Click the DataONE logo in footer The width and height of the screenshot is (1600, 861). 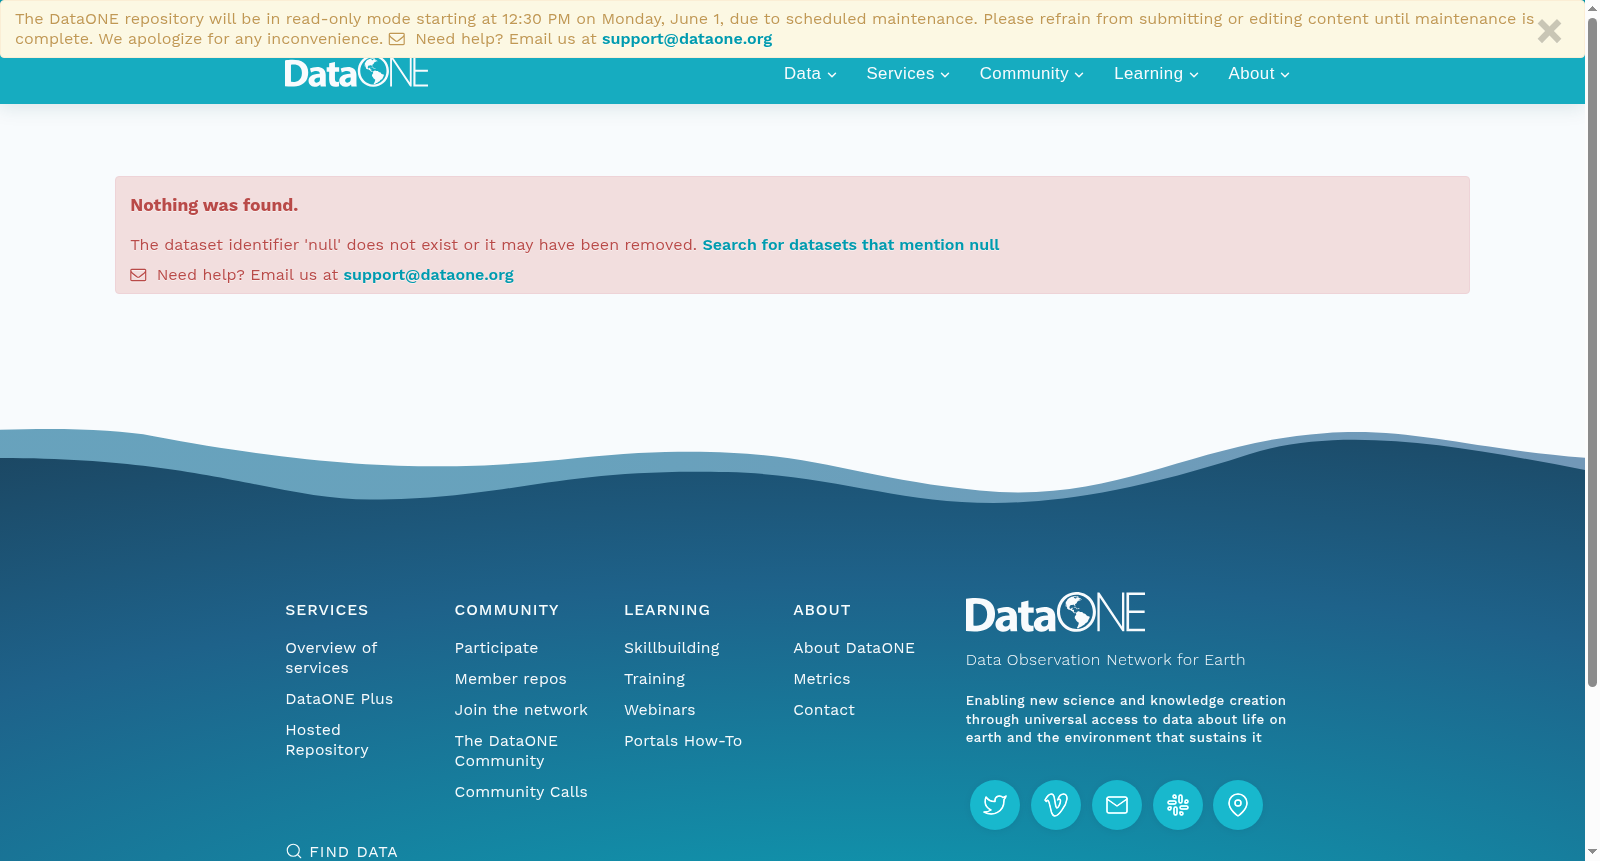pyautogui.click(x=1055, y=612)
